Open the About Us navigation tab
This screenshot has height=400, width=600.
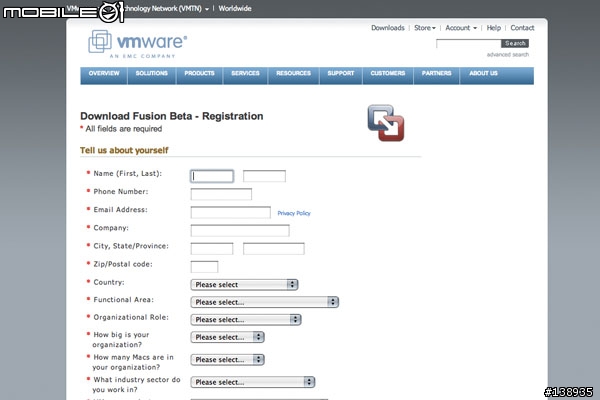483,75
